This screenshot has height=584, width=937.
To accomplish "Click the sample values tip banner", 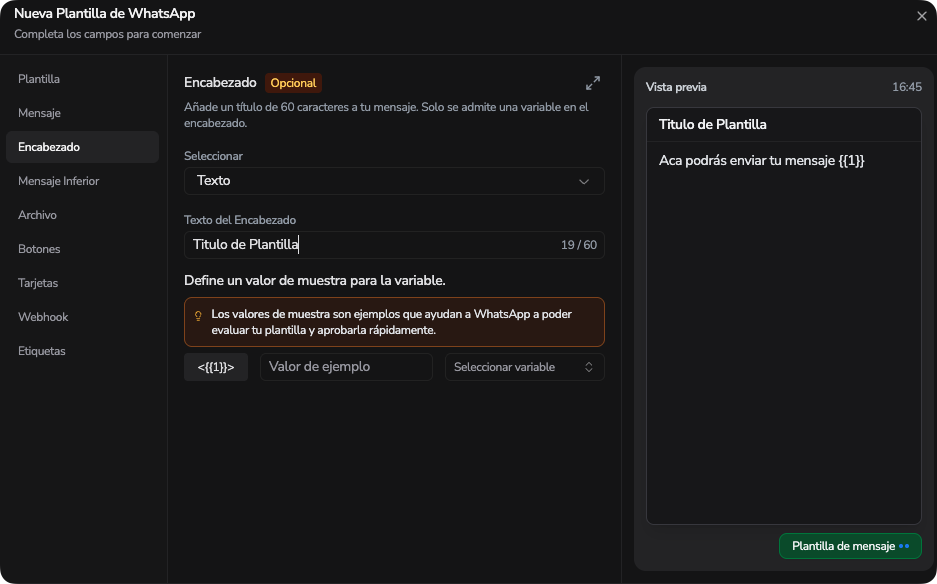I will (x=394, y=322).
